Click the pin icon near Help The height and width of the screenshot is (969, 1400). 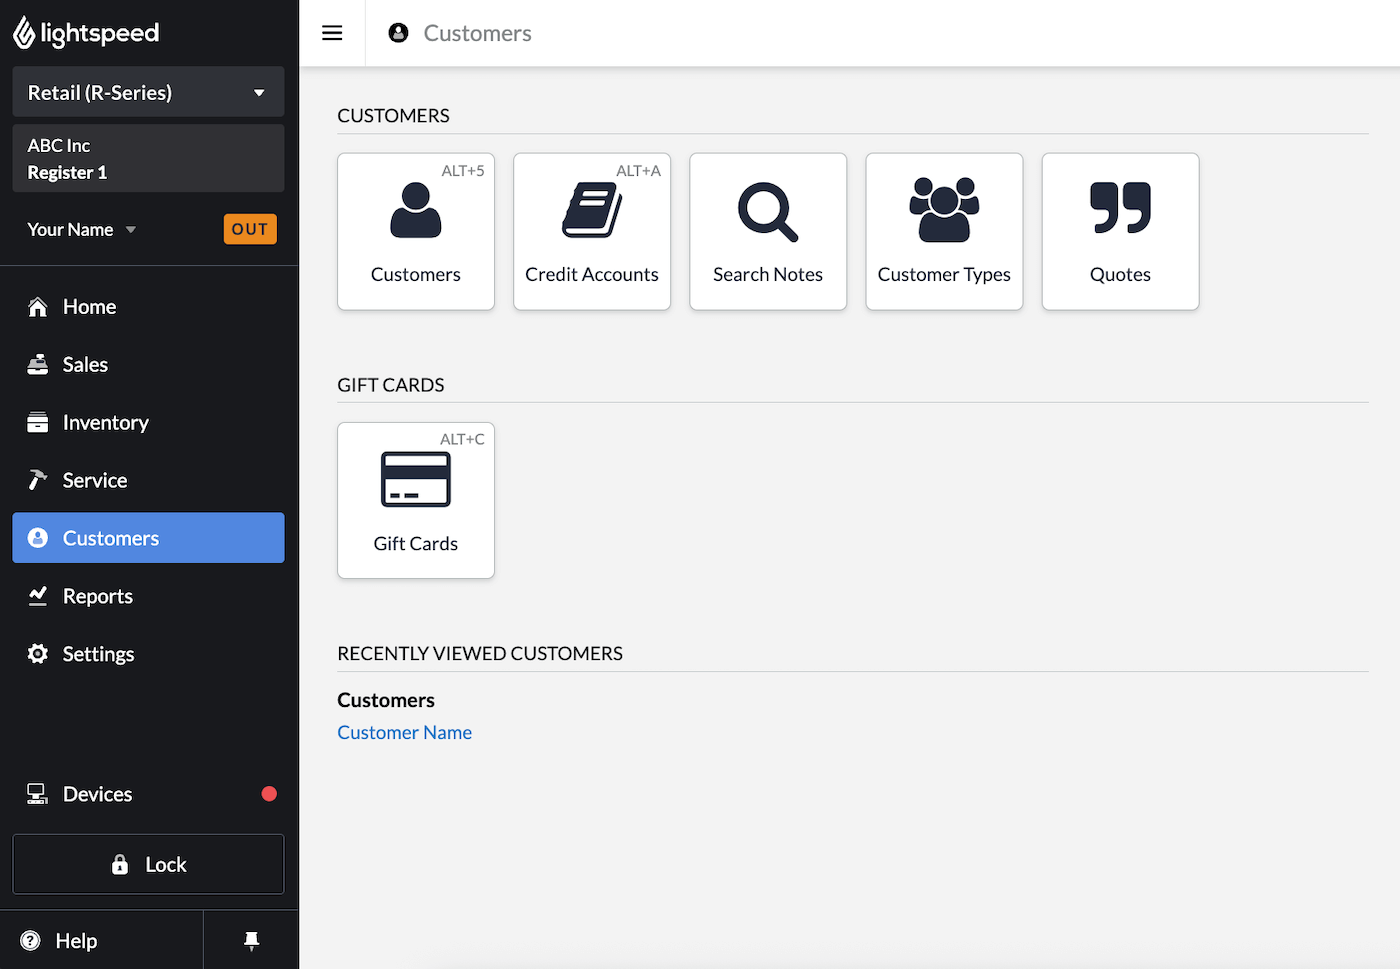click(250, 940)
